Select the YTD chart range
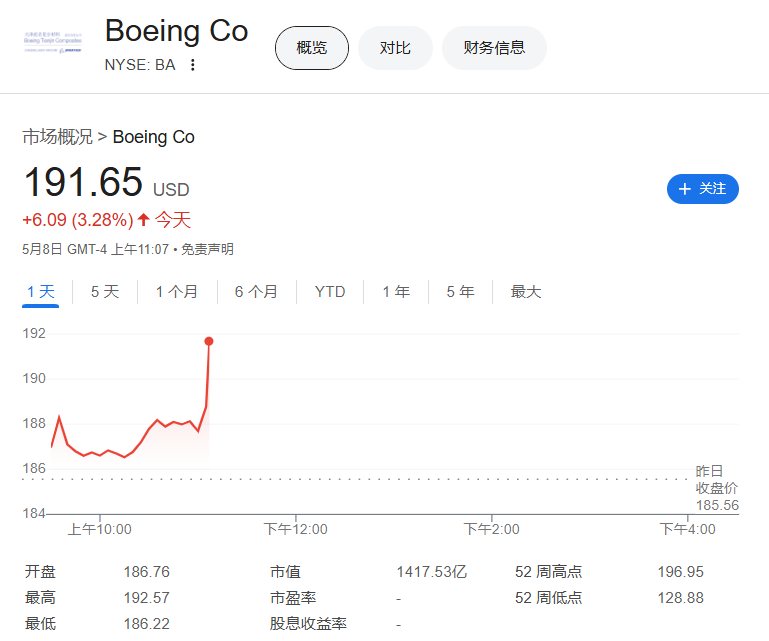The height and width of the screenshot is (641, 769). tap(330, 292)
